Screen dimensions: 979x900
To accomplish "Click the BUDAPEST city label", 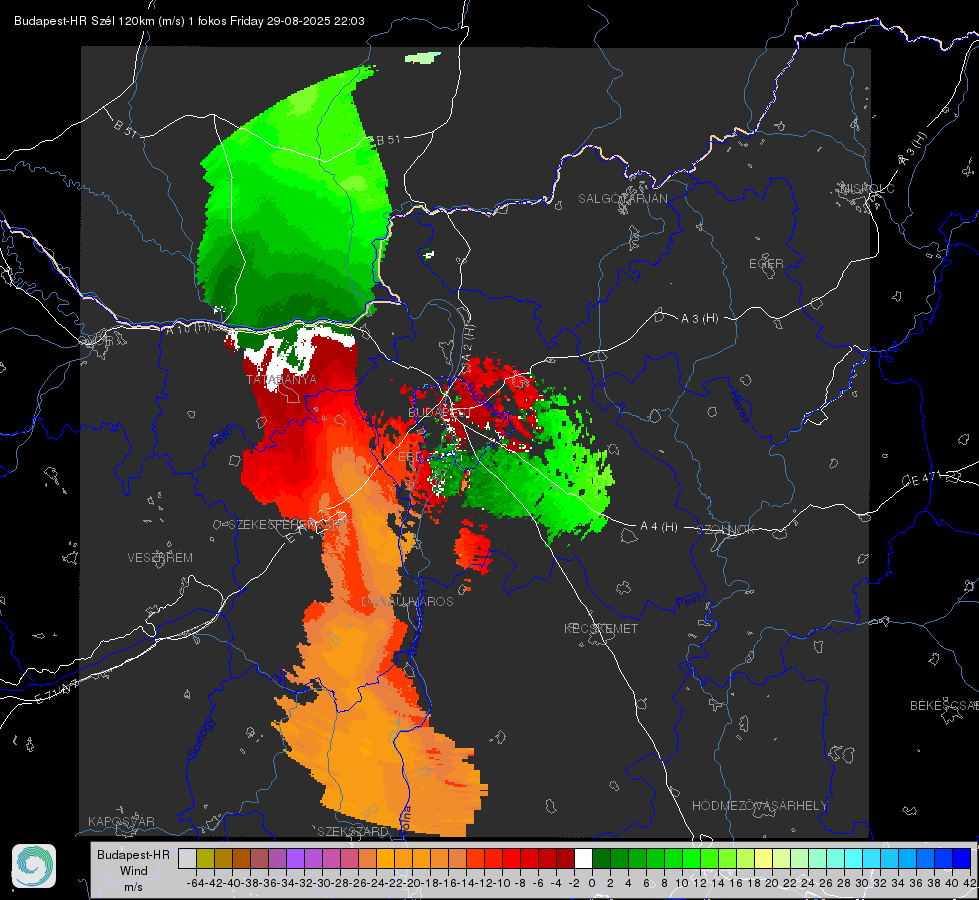I will (440, 412).
